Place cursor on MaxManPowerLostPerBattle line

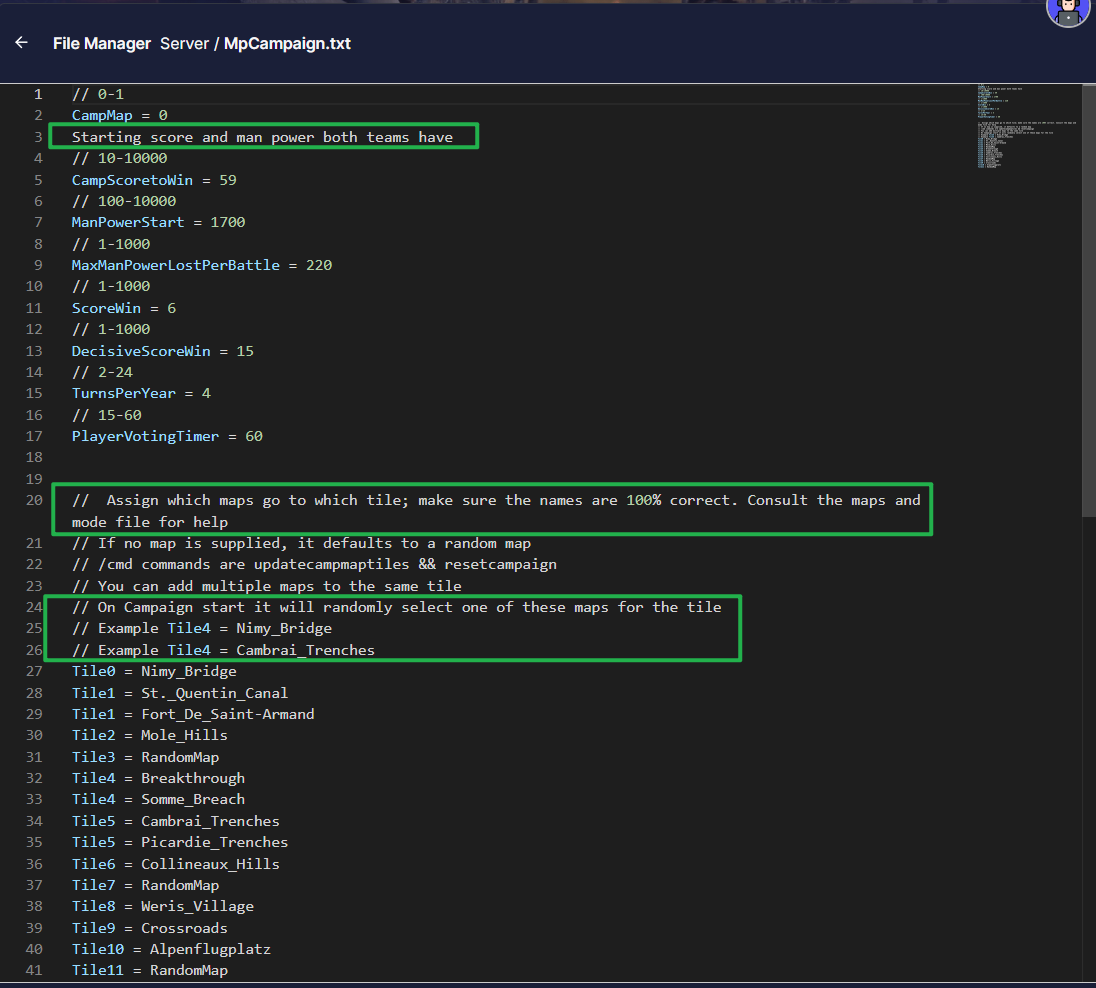(x=201, y=265)
